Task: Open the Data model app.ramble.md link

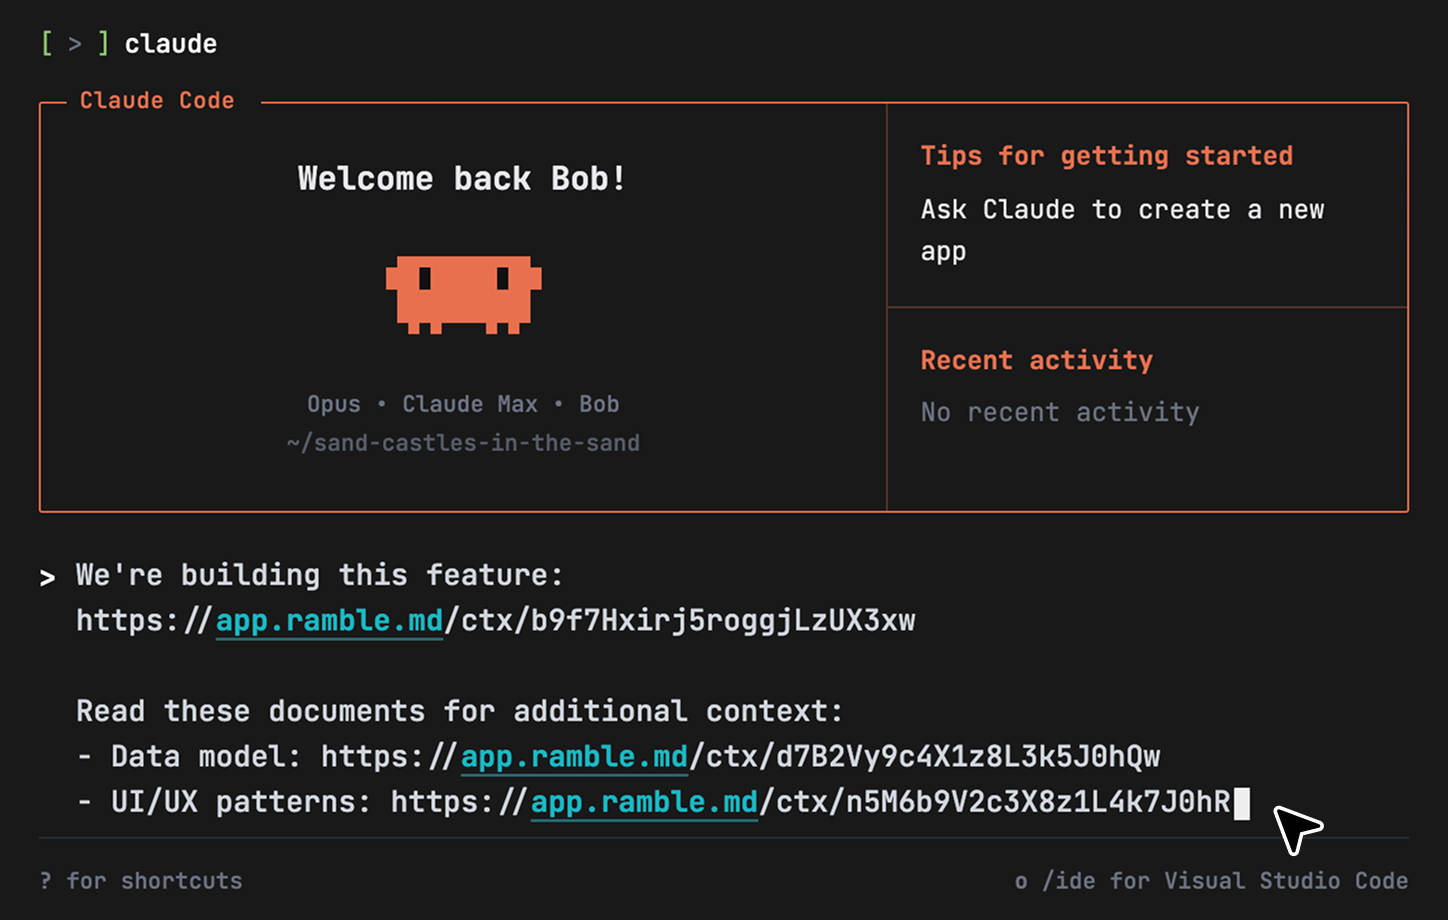Action: [574, 756]
